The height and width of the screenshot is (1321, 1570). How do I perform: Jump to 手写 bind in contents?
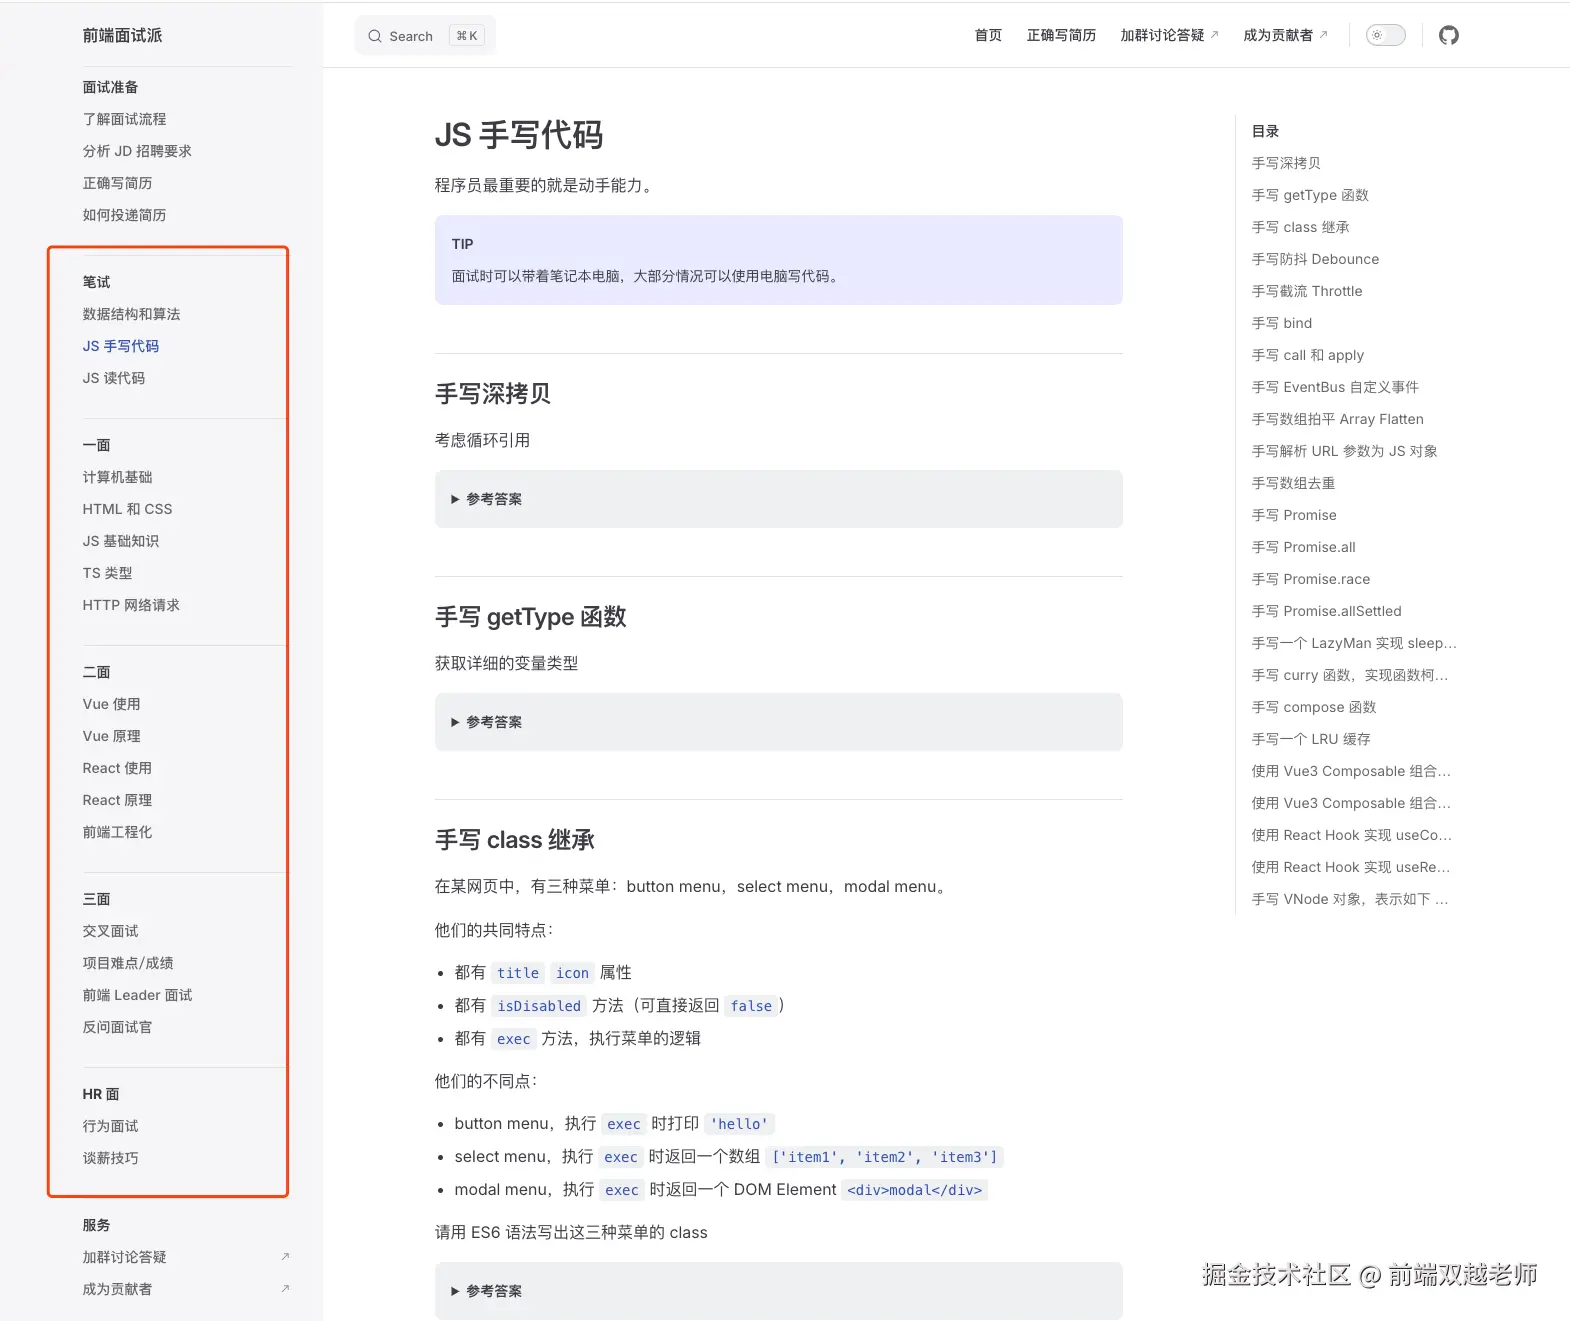click(1282, 323)
